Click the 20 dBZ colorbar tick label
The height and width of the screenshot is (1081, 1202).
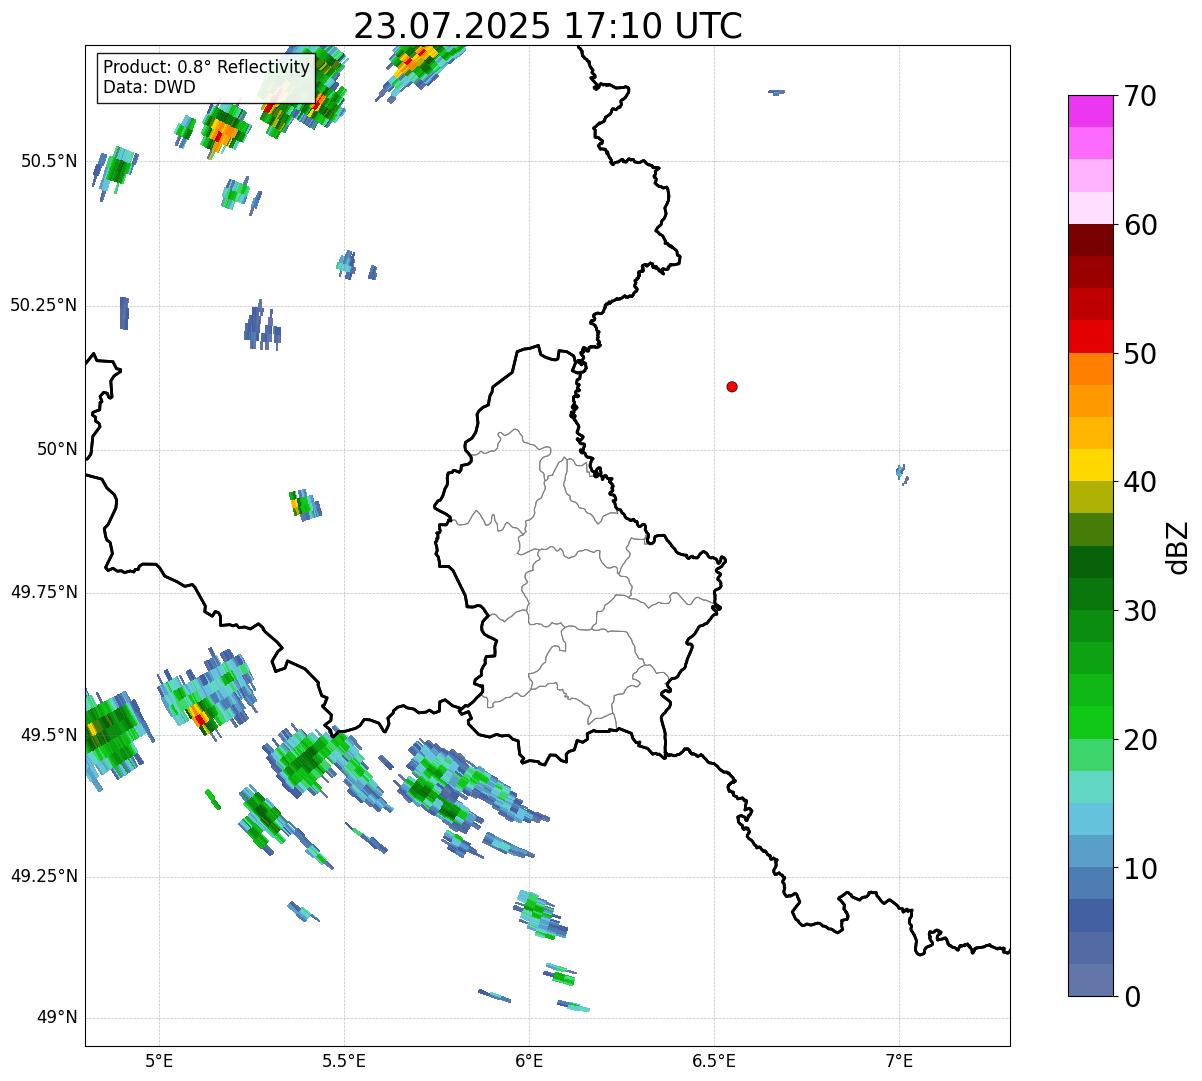click(1140, 740)
